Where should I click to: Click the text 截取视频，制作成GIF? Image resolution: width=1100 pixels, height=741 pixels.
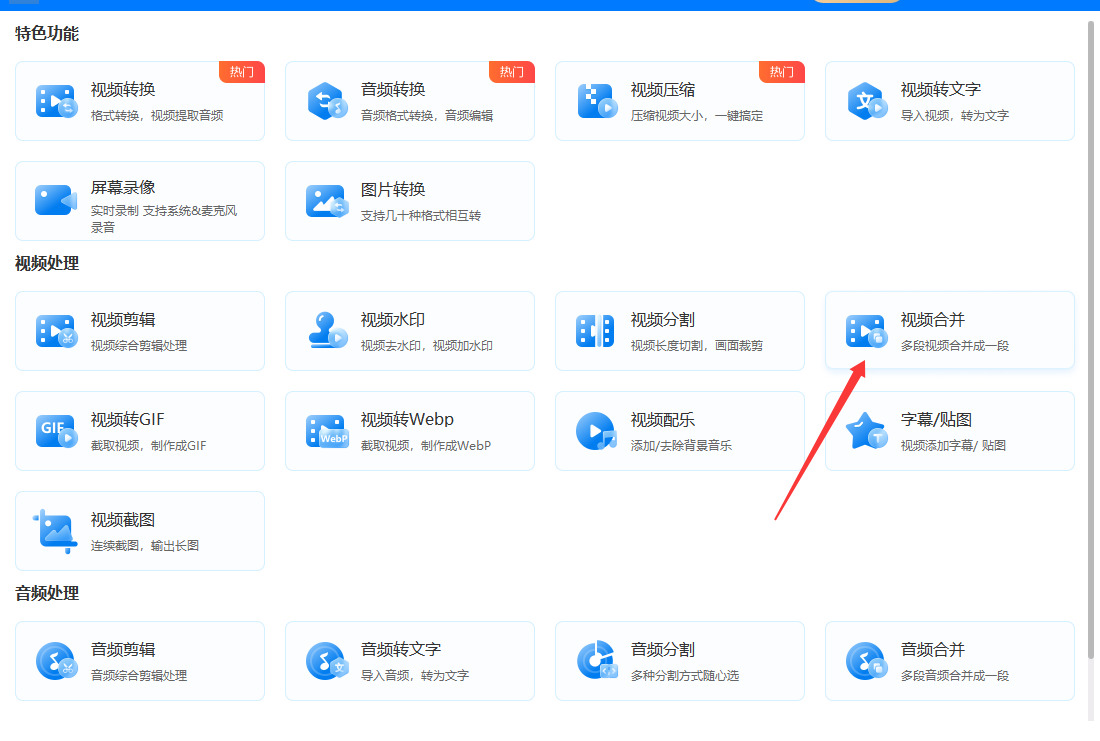[x=149, y=446]
